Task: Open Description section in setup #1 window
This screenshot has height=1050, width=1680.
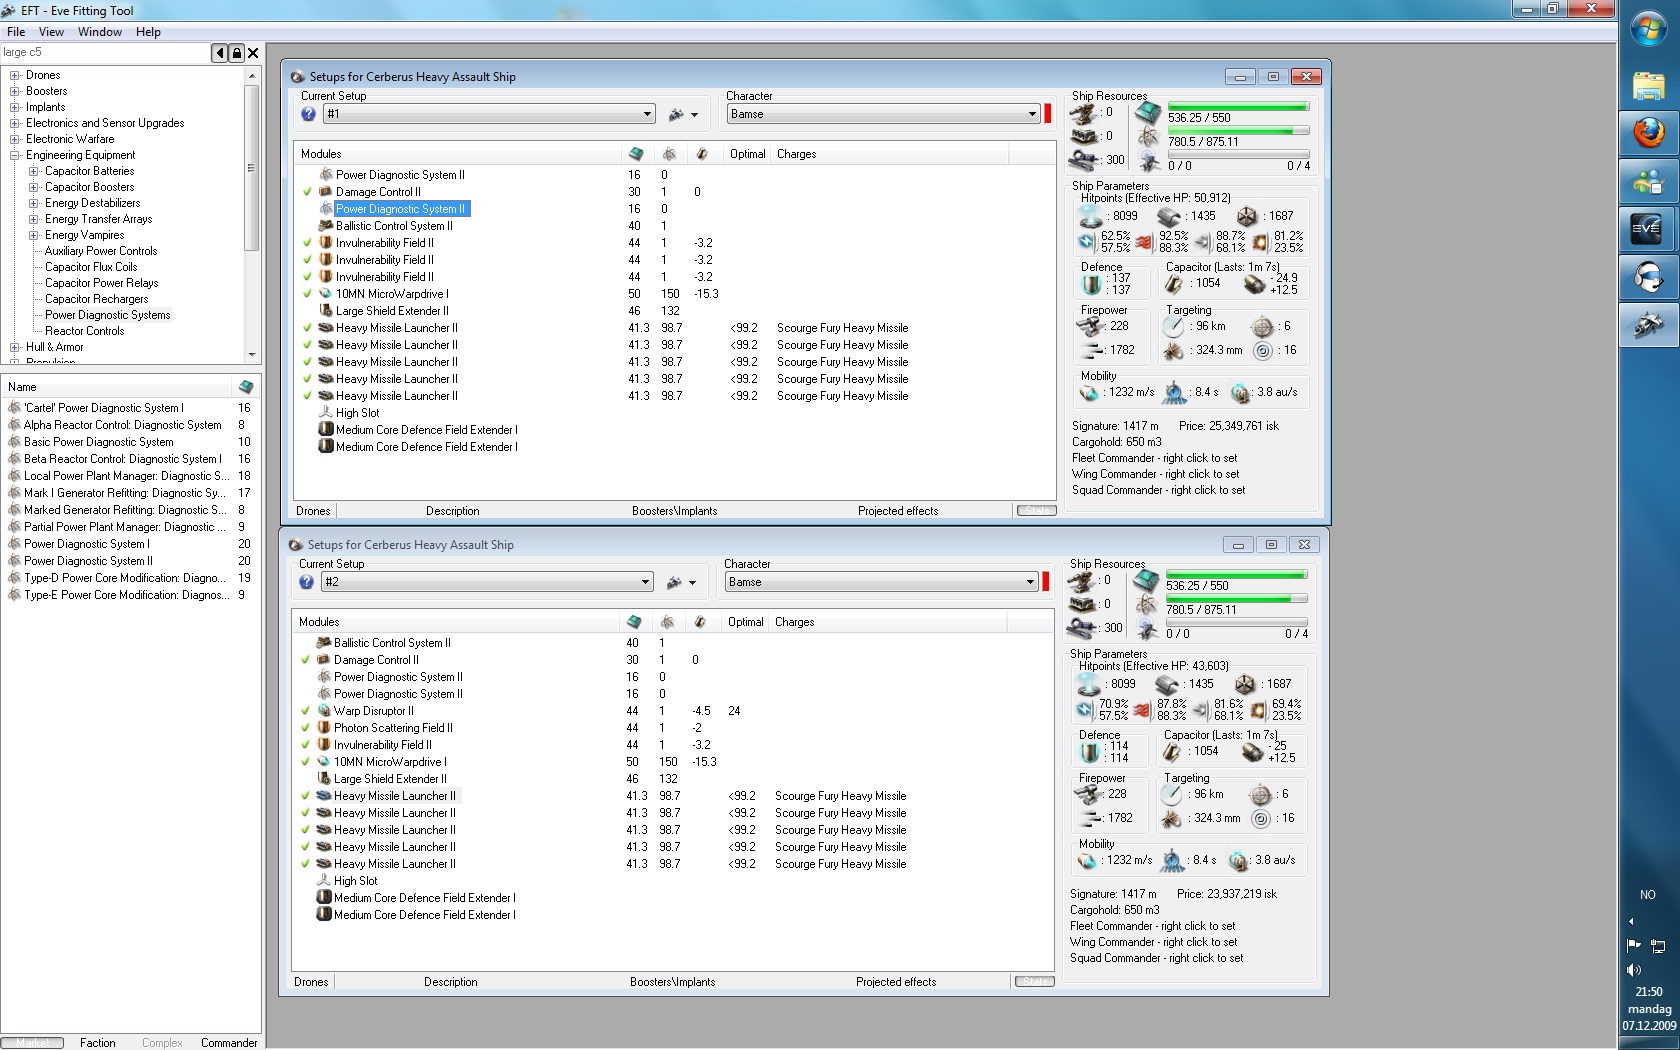Action: pos(453,511)
